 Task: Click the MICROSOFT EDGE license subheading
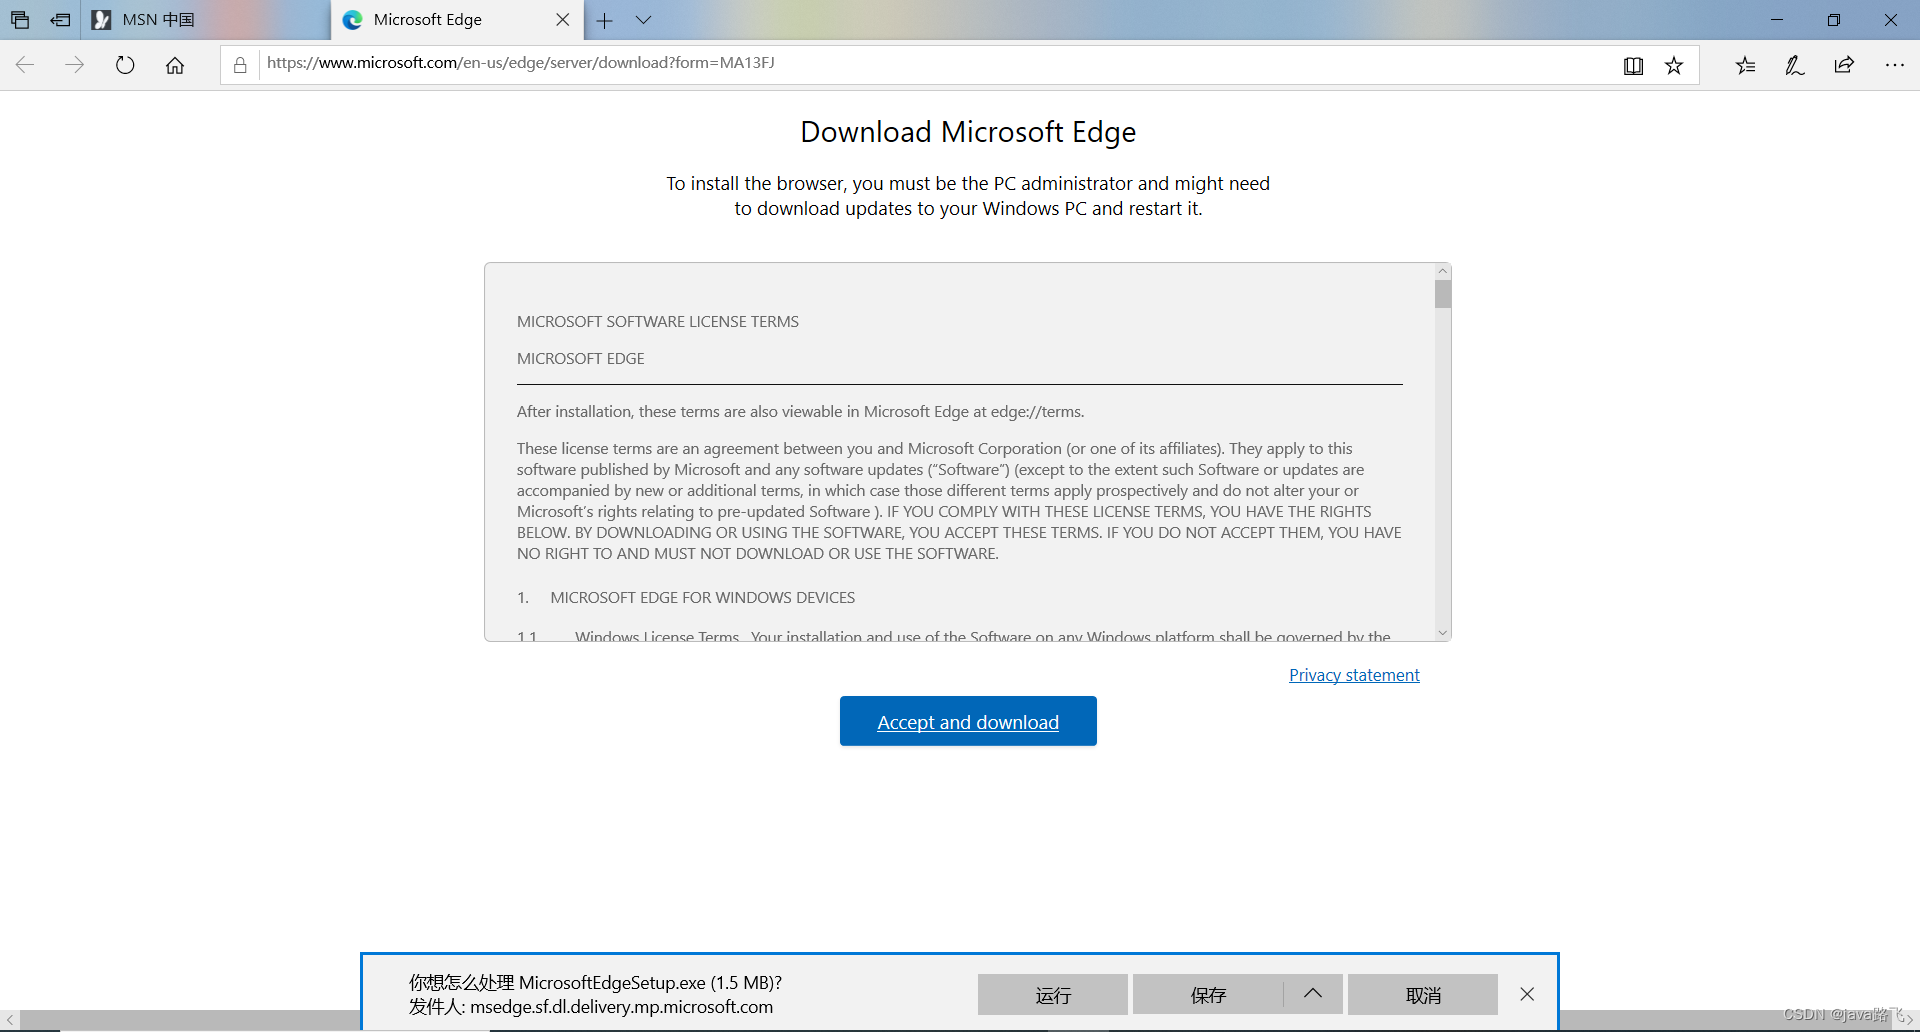581,359
